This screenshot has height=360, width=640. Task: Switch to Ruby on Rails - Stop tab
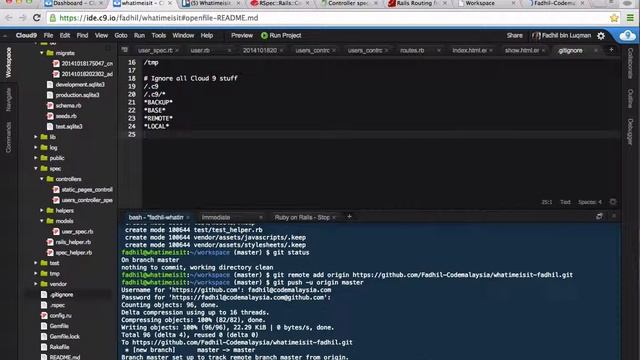[302, 218]
